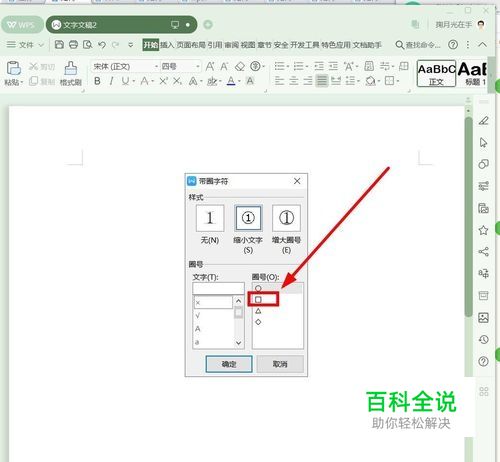
Task: Click the font color A swatch
Action: 231,81
